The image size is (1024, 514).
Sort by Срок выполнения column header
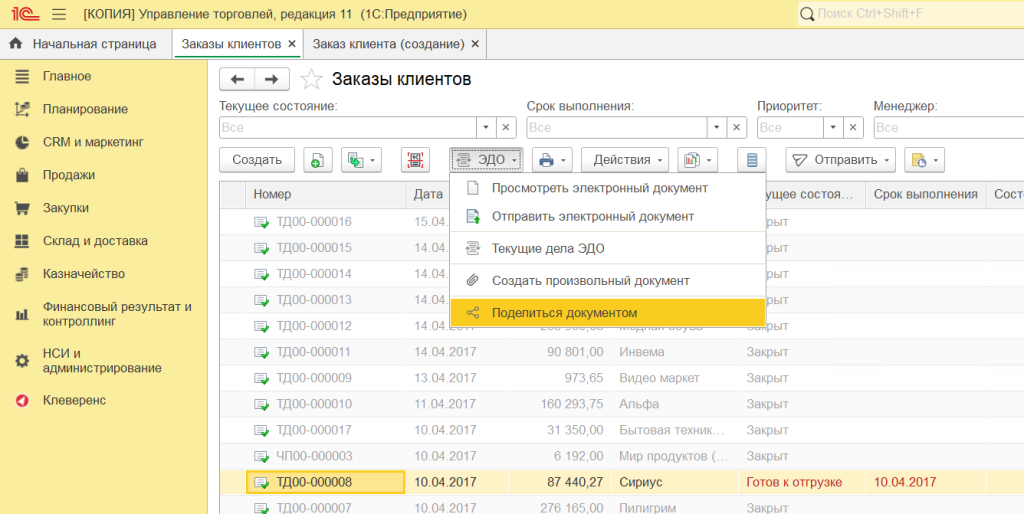coord(925,195)
